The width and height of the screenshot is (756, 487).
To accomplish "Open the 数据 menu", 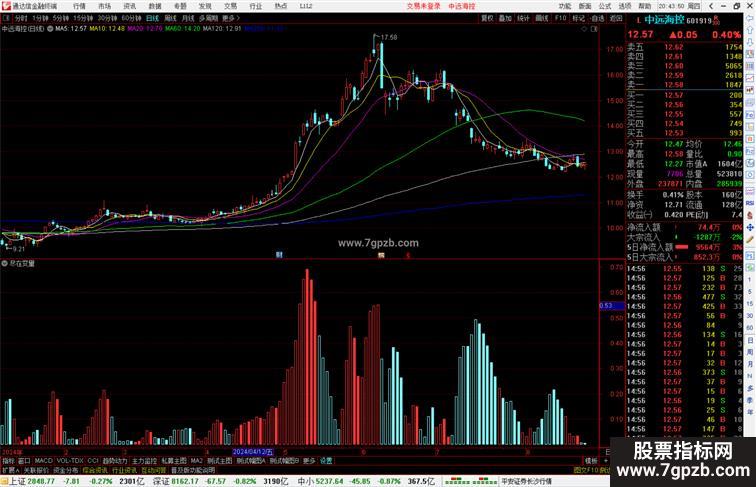I will pyautogui.click(x=155, y=6).
